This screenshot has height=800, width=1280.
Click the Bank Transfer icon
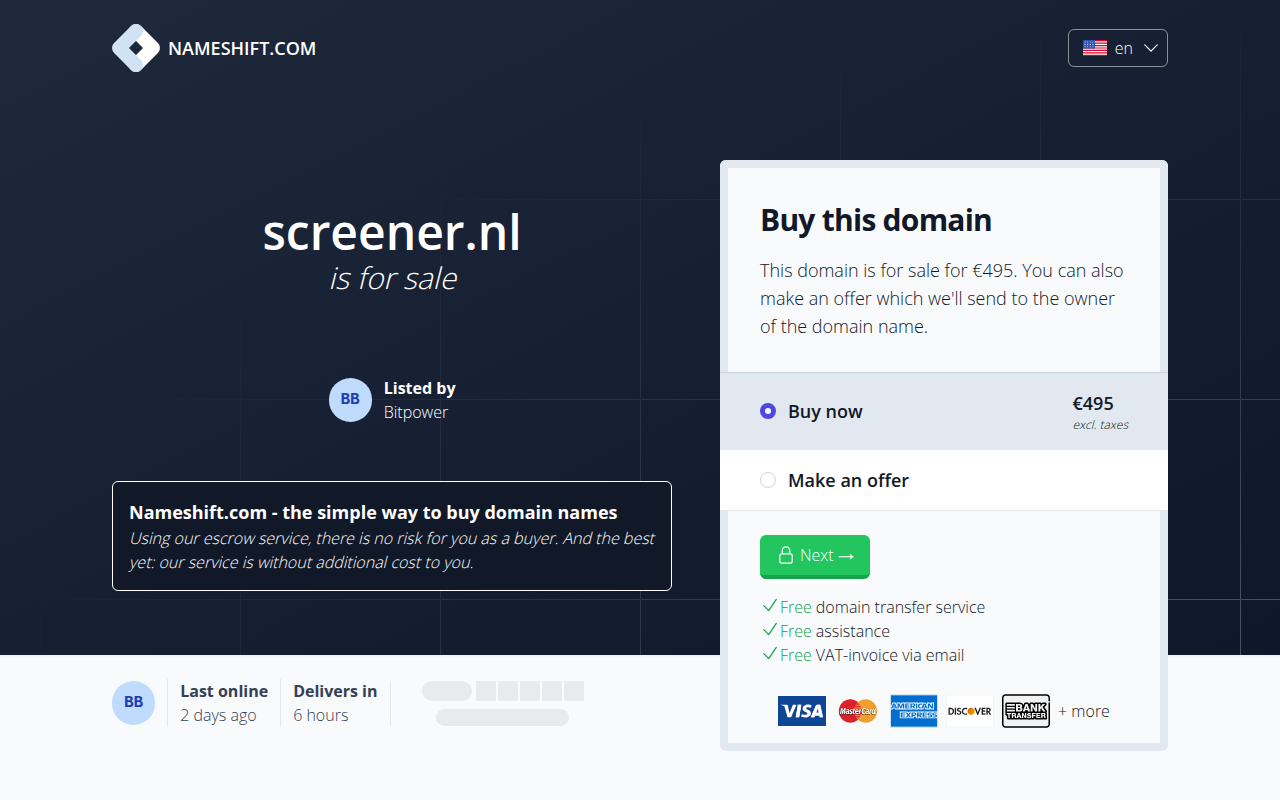coord(1026,711)
